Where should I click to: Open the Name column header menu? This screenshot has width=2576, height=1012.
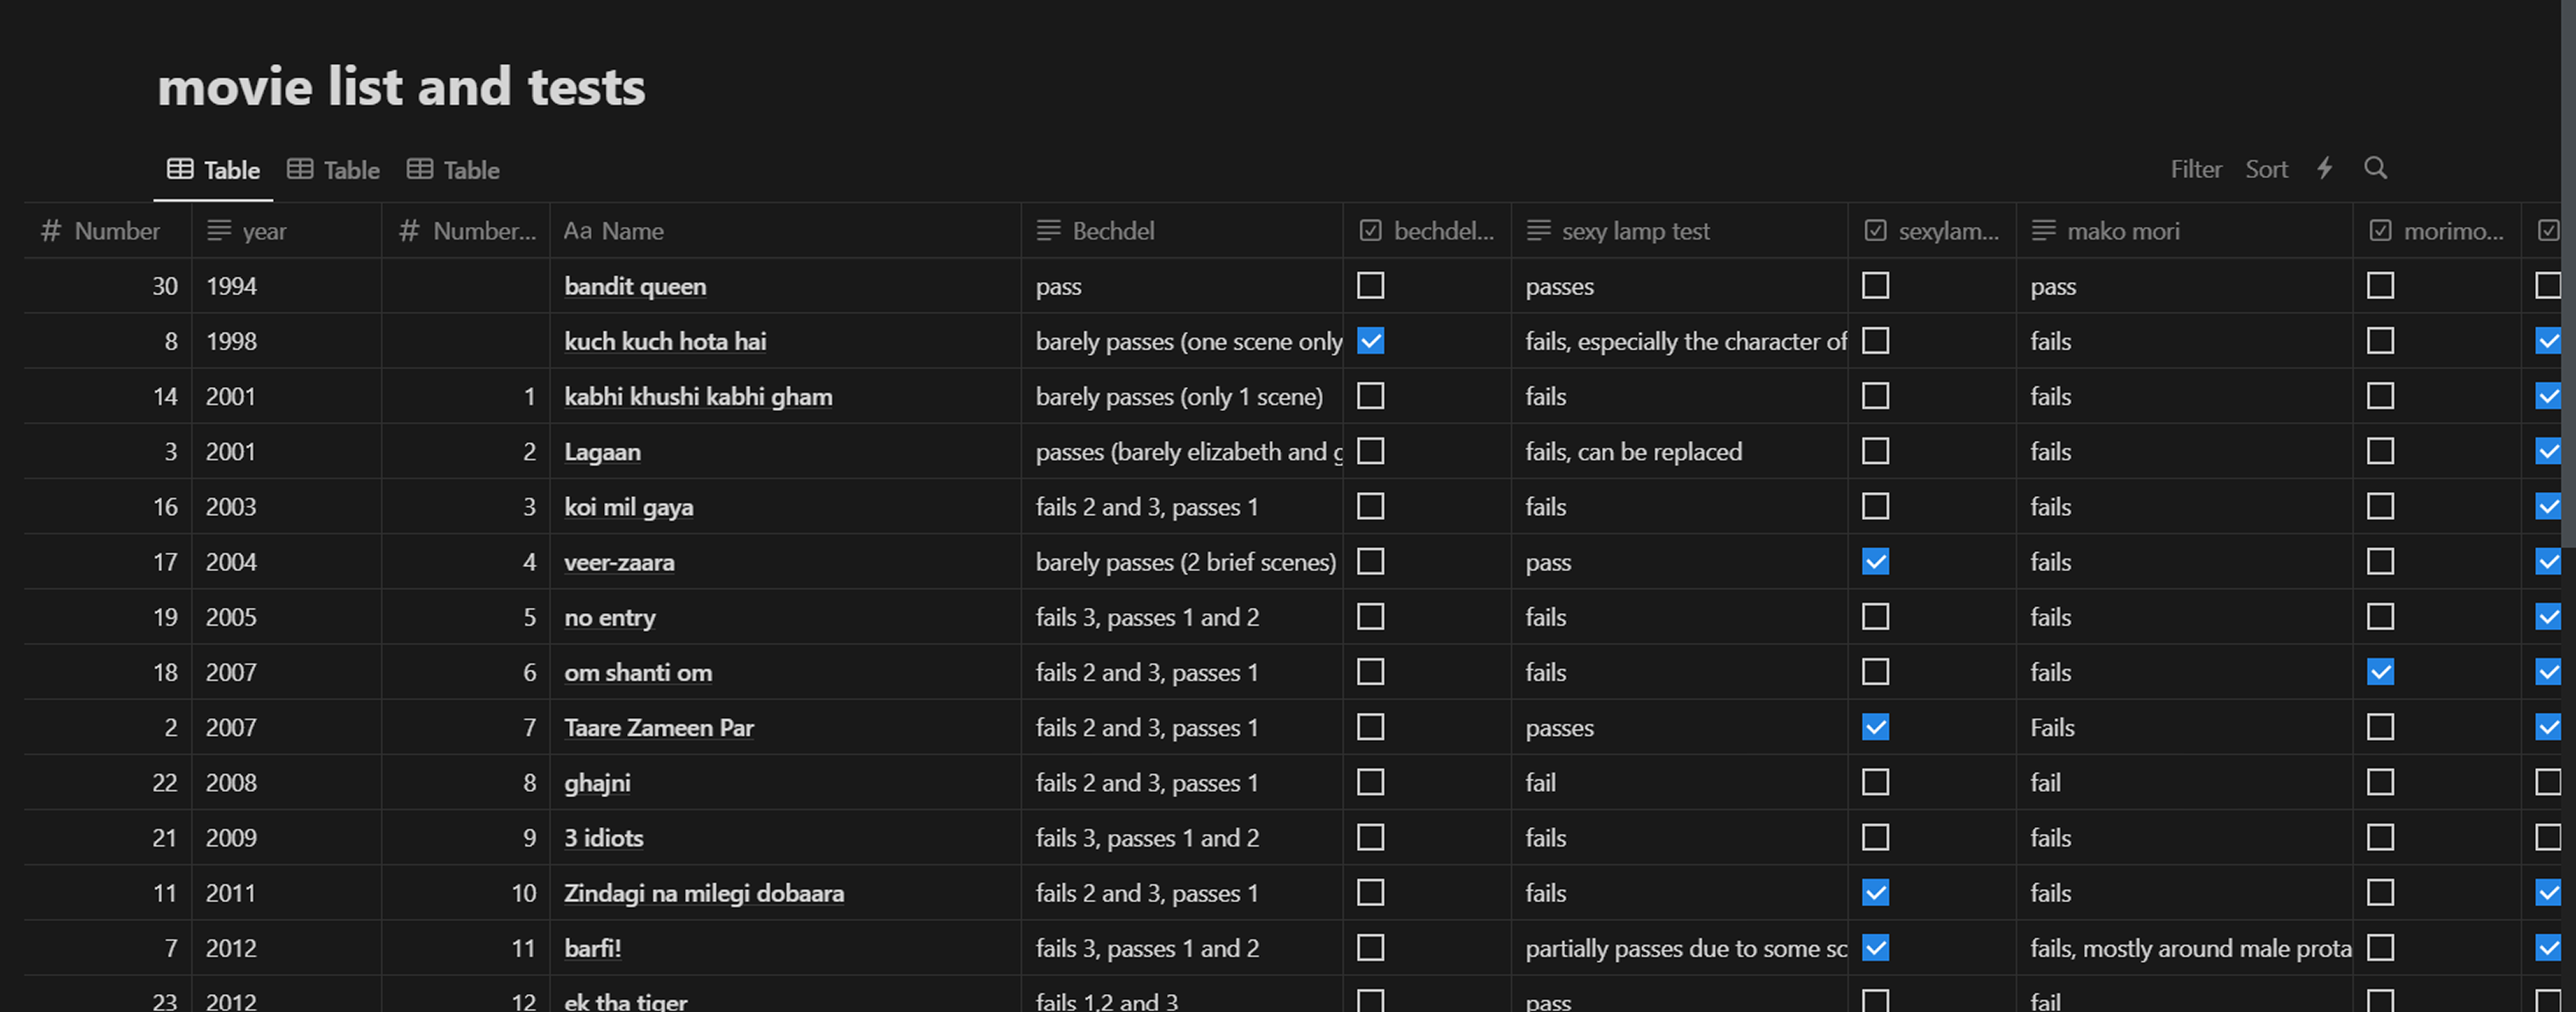point(613,231)
